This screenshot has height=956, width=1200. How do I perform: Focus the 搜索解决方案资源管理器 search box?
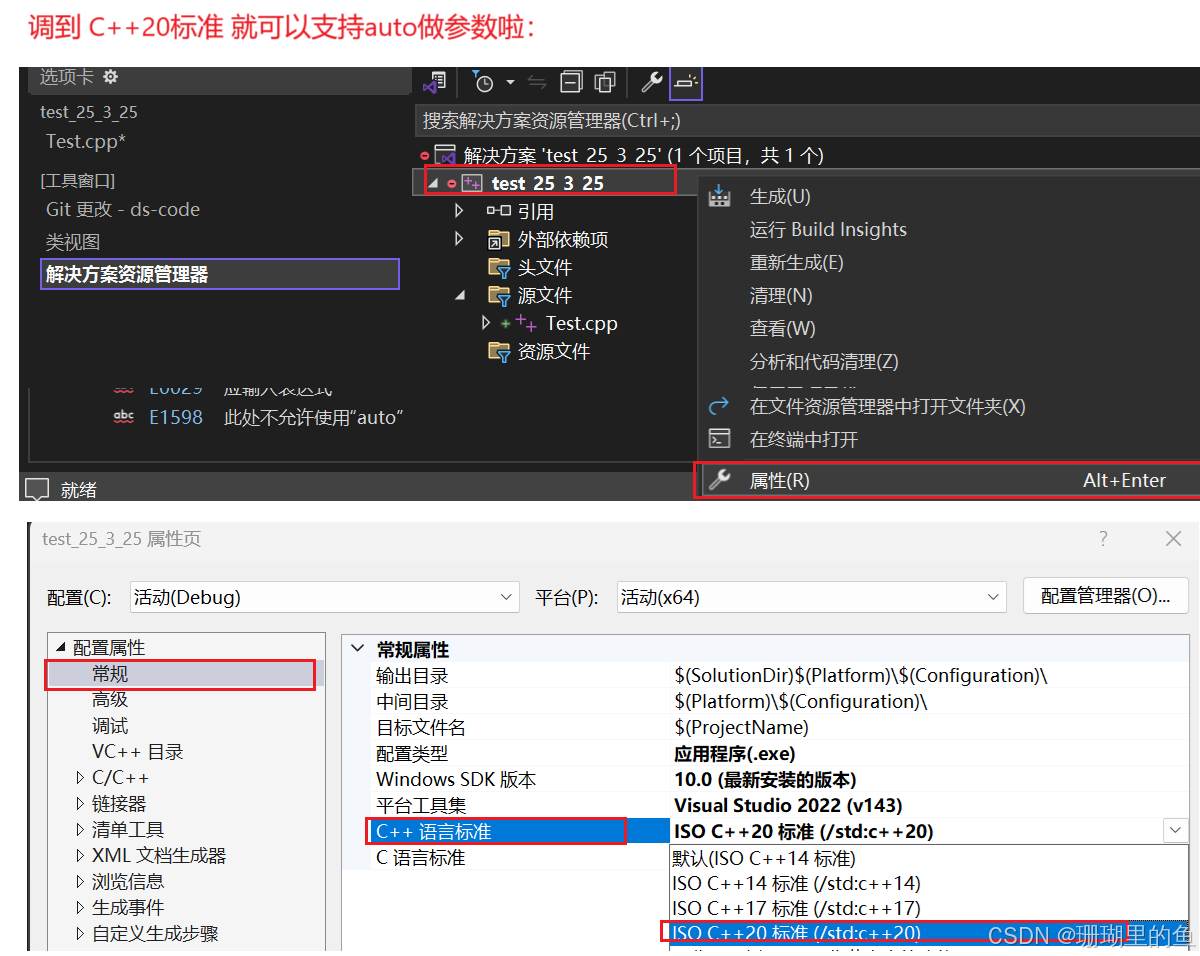click(x=806, y=121)
